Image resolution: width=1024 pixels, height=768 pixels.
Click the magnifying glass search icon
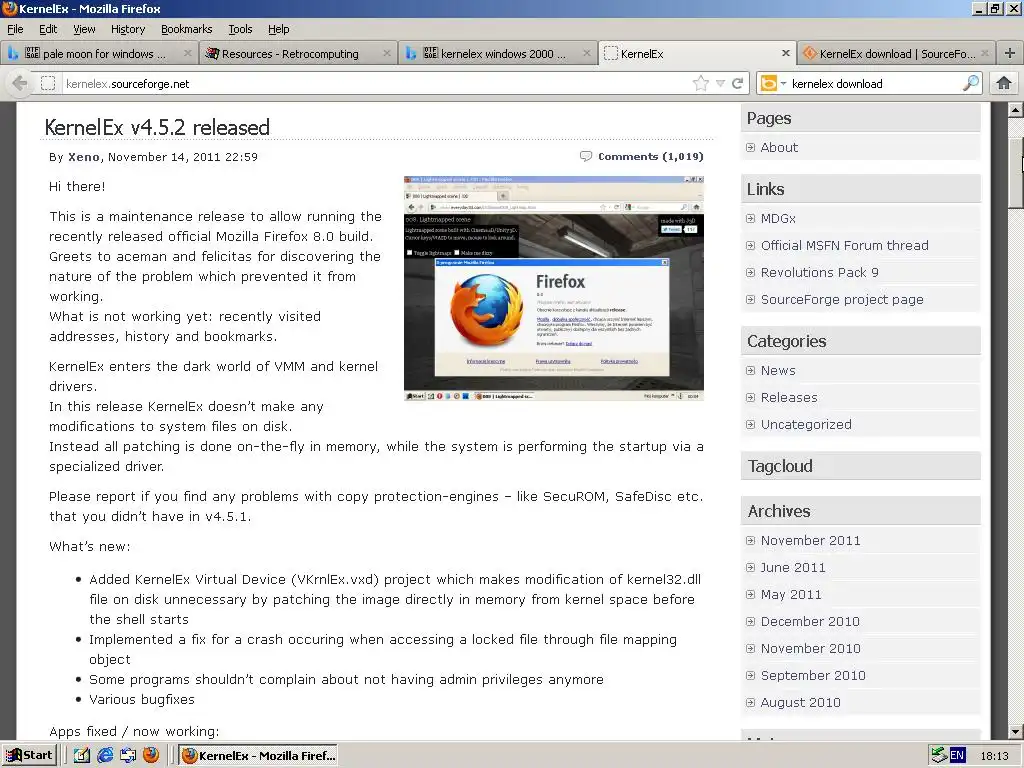tap(970, 83)
